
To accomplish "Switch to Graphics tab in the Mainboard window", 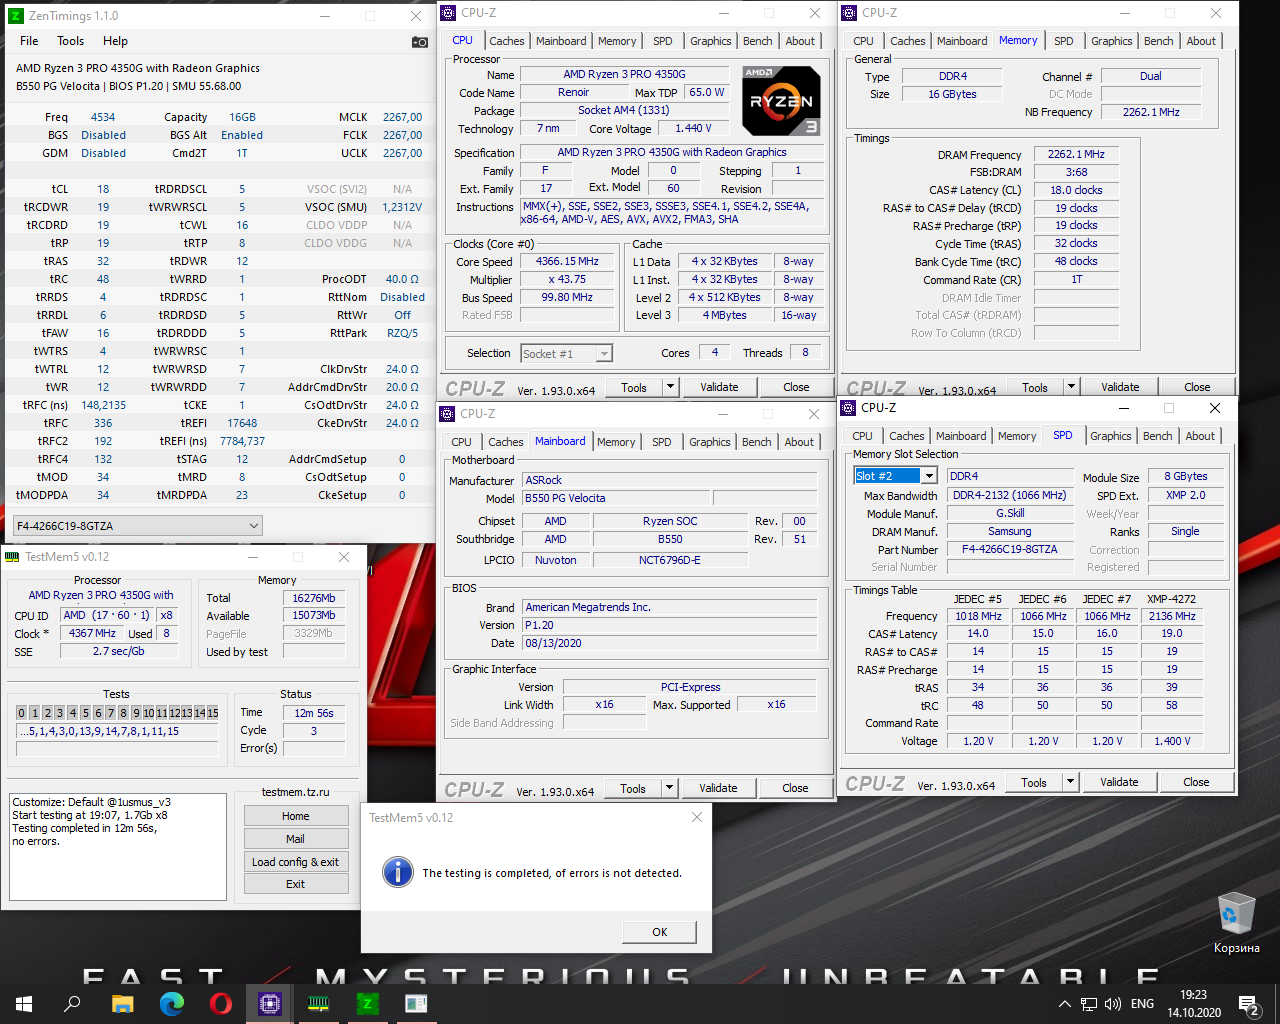I will (x=709, y=442).
